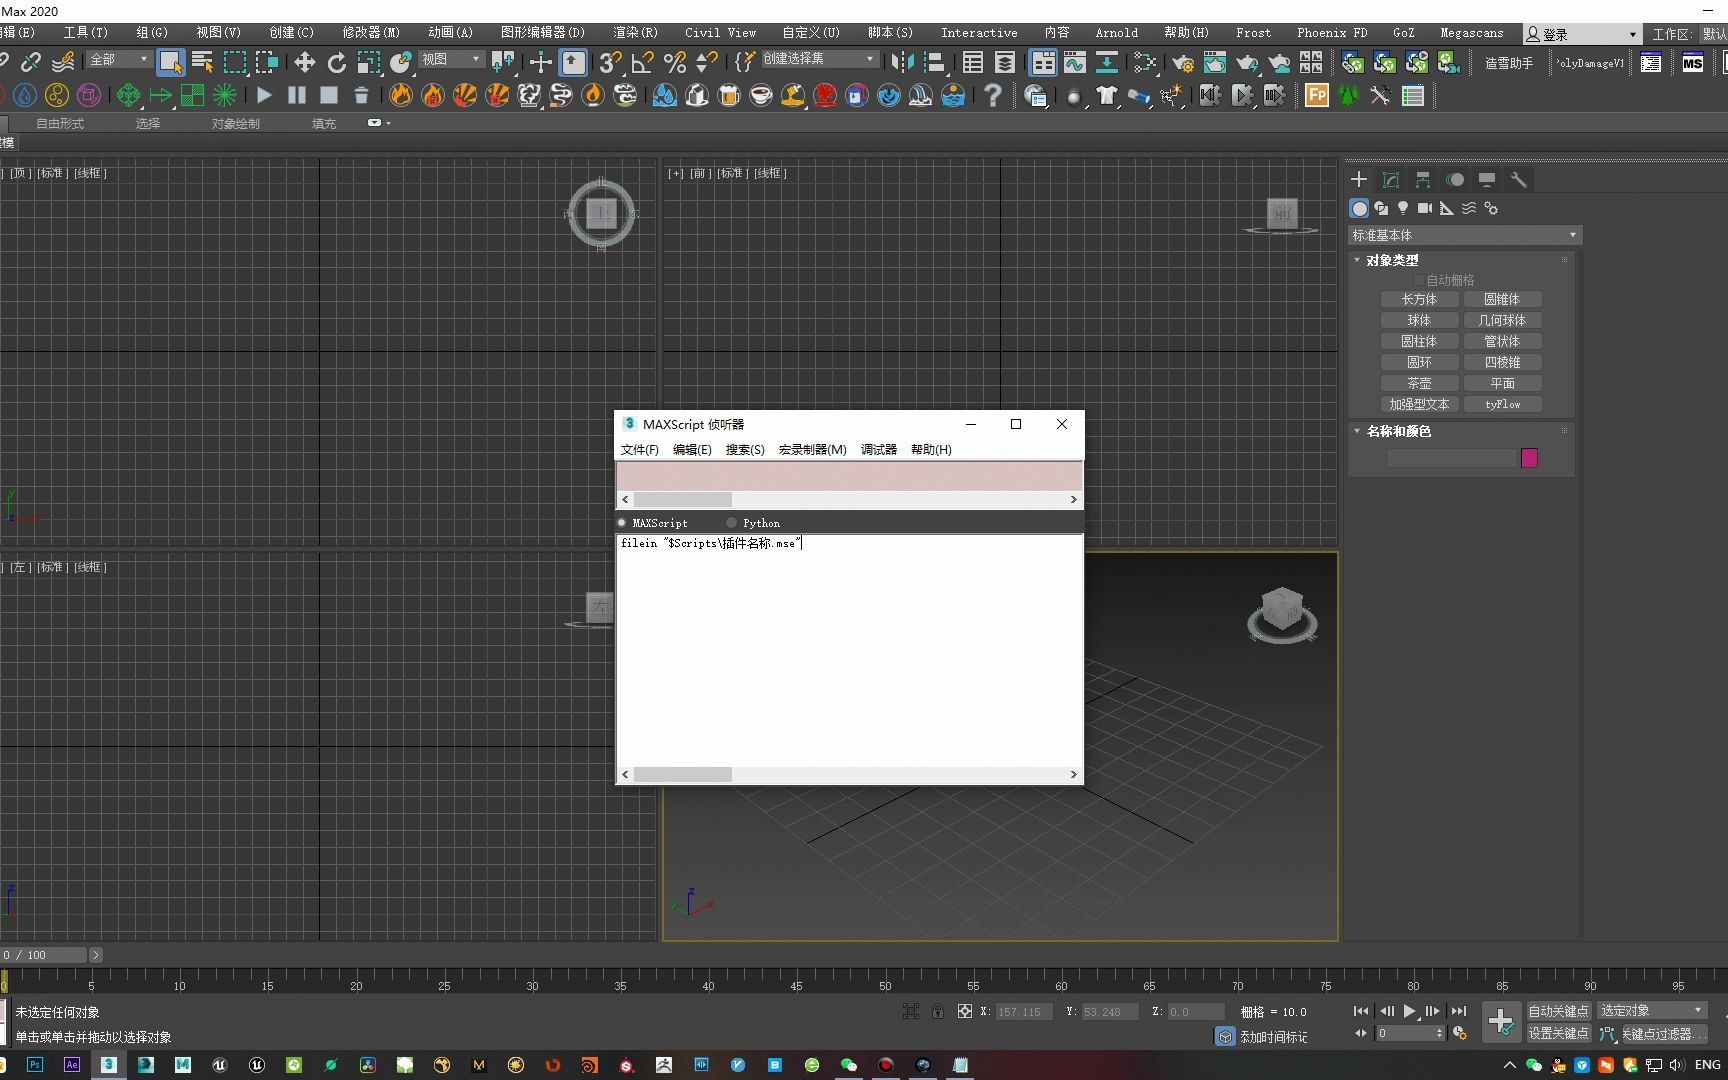
Task: Open the 创建选择集 named selection dropdown
Action: pyautogui.click(x=819, y=59)
